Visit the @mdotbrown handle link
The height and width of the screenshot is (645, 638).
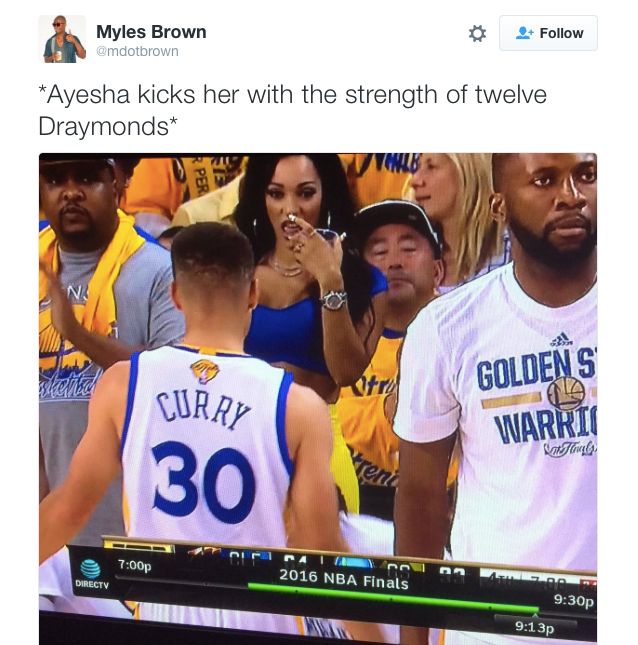tap(137, 51)
